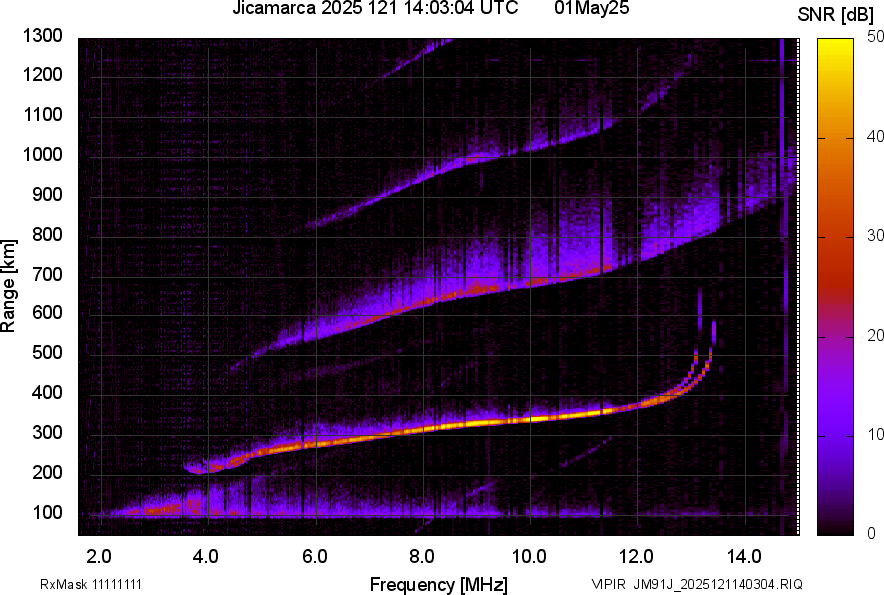The width and height of the screenshot is (884, 595).
Task: Click the range tick label '1000'
Action: pyautogui.click(x=42, y=155)
